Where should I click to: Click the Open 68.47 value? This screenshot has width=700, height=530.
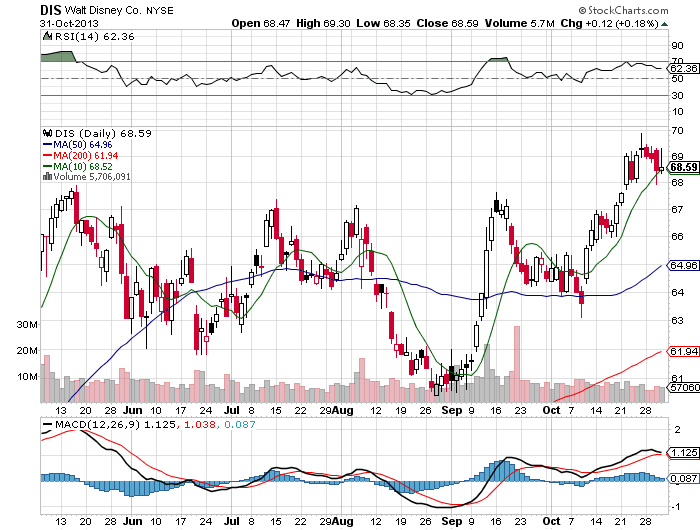tap(261, 23)
